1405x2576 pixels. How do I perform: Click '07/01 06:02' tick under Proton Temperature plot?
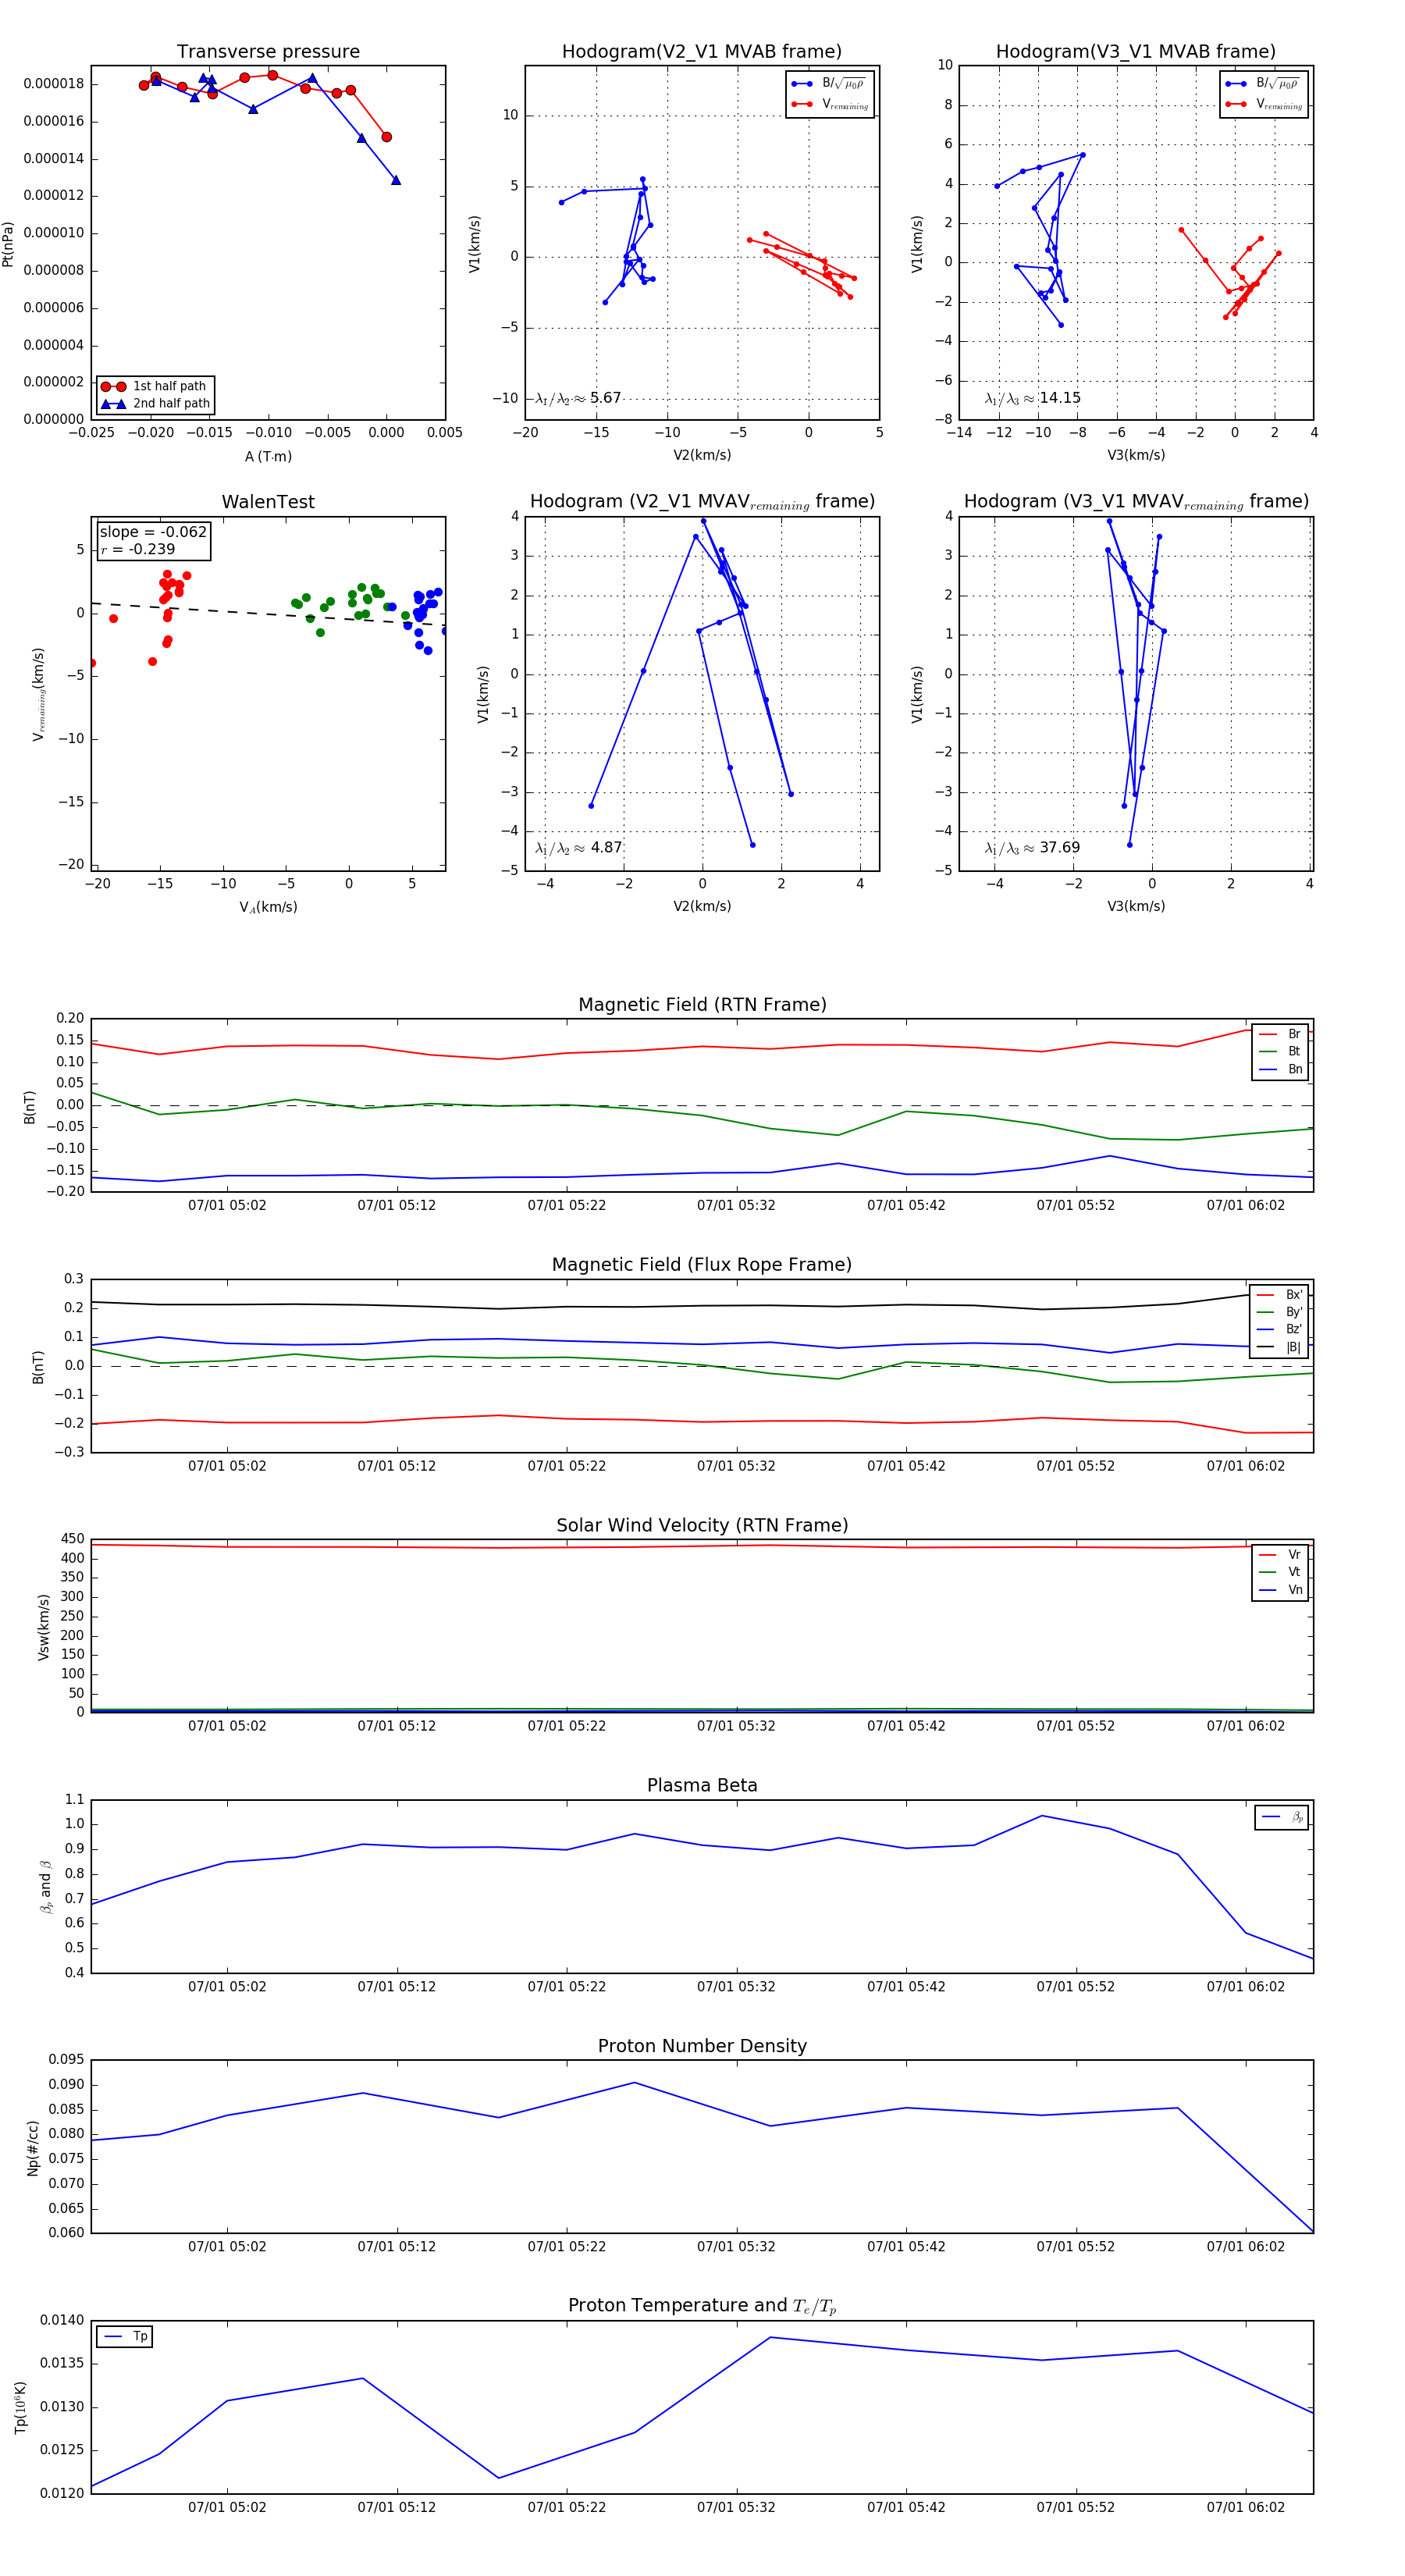tap(1245, 2507)
